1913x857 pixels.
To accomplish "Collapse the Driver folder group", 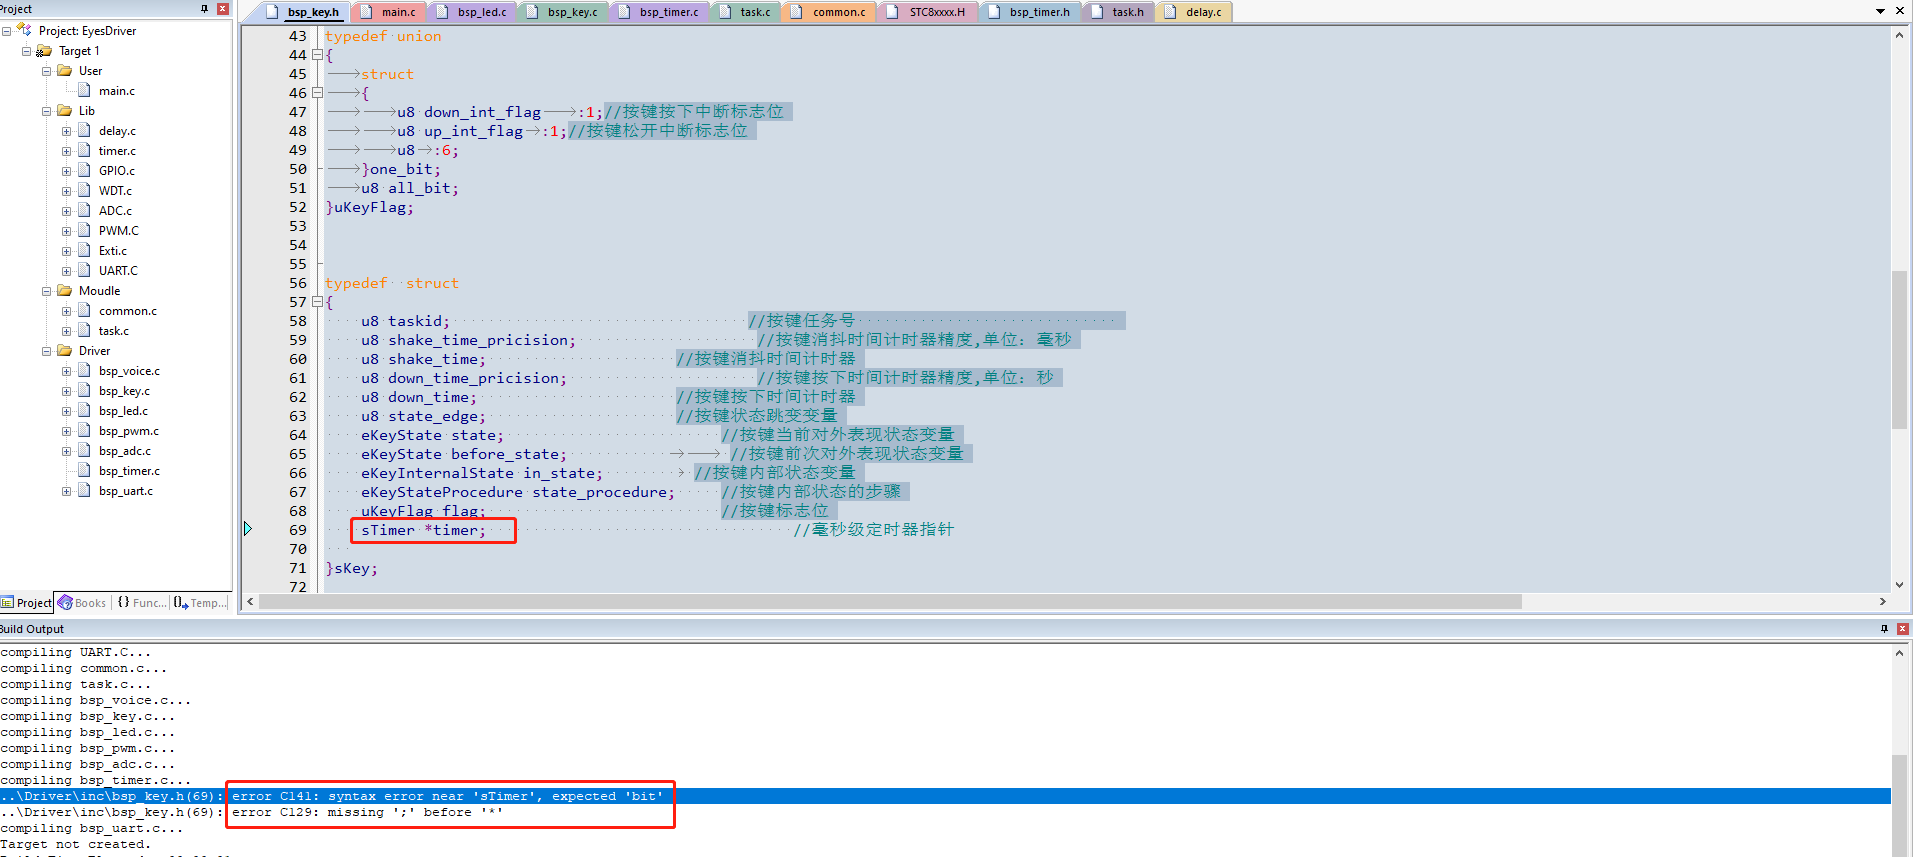I will click(x=46, y=351).
